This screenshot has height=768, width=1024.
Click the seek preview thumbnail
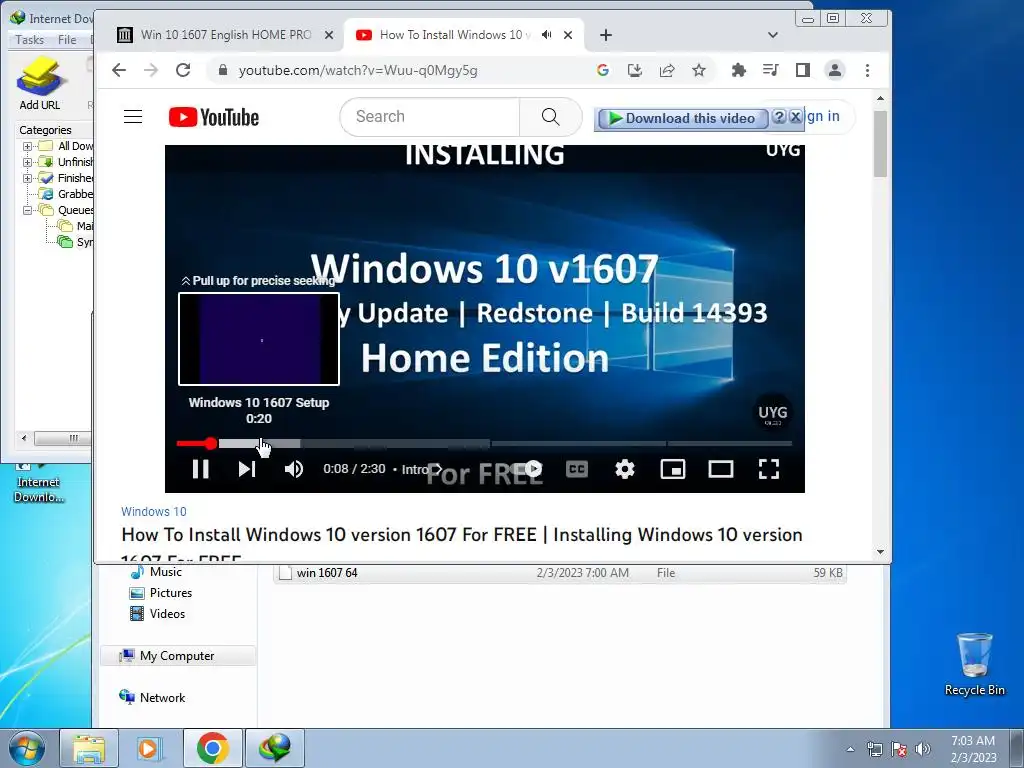coord(259,339)
